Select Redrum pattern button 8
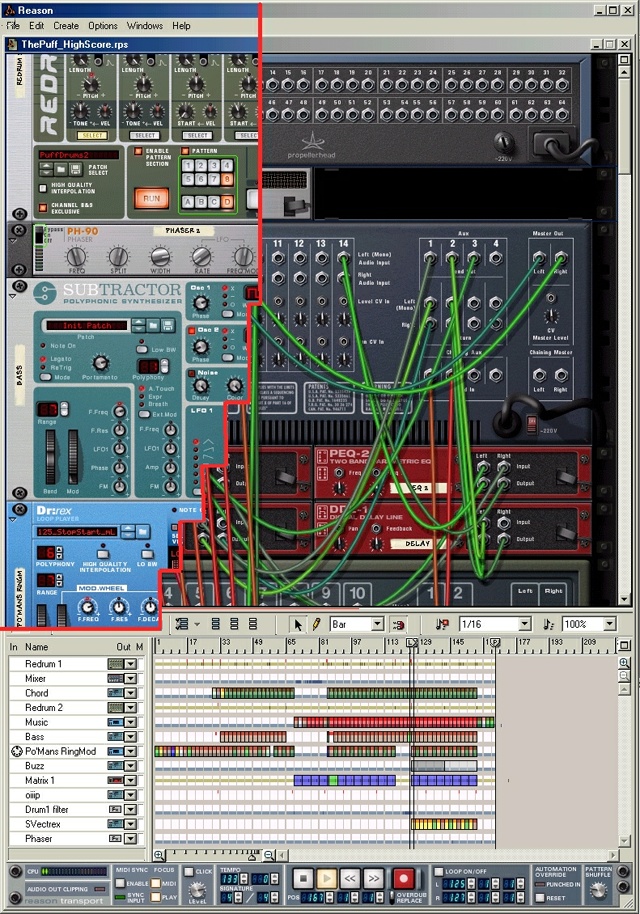 click(x=227, y=180)
